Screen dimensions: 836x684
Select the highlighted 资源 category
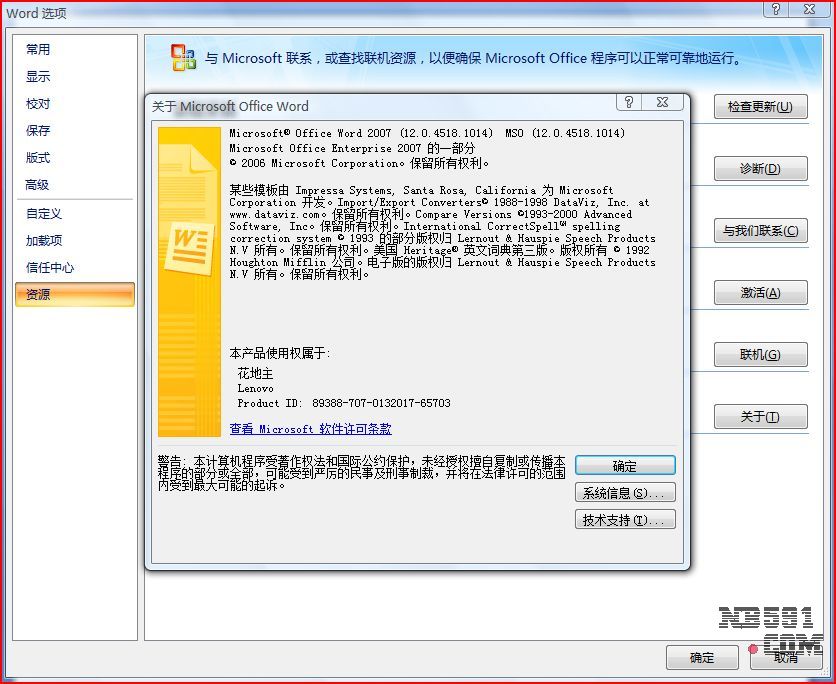[75, 294]
